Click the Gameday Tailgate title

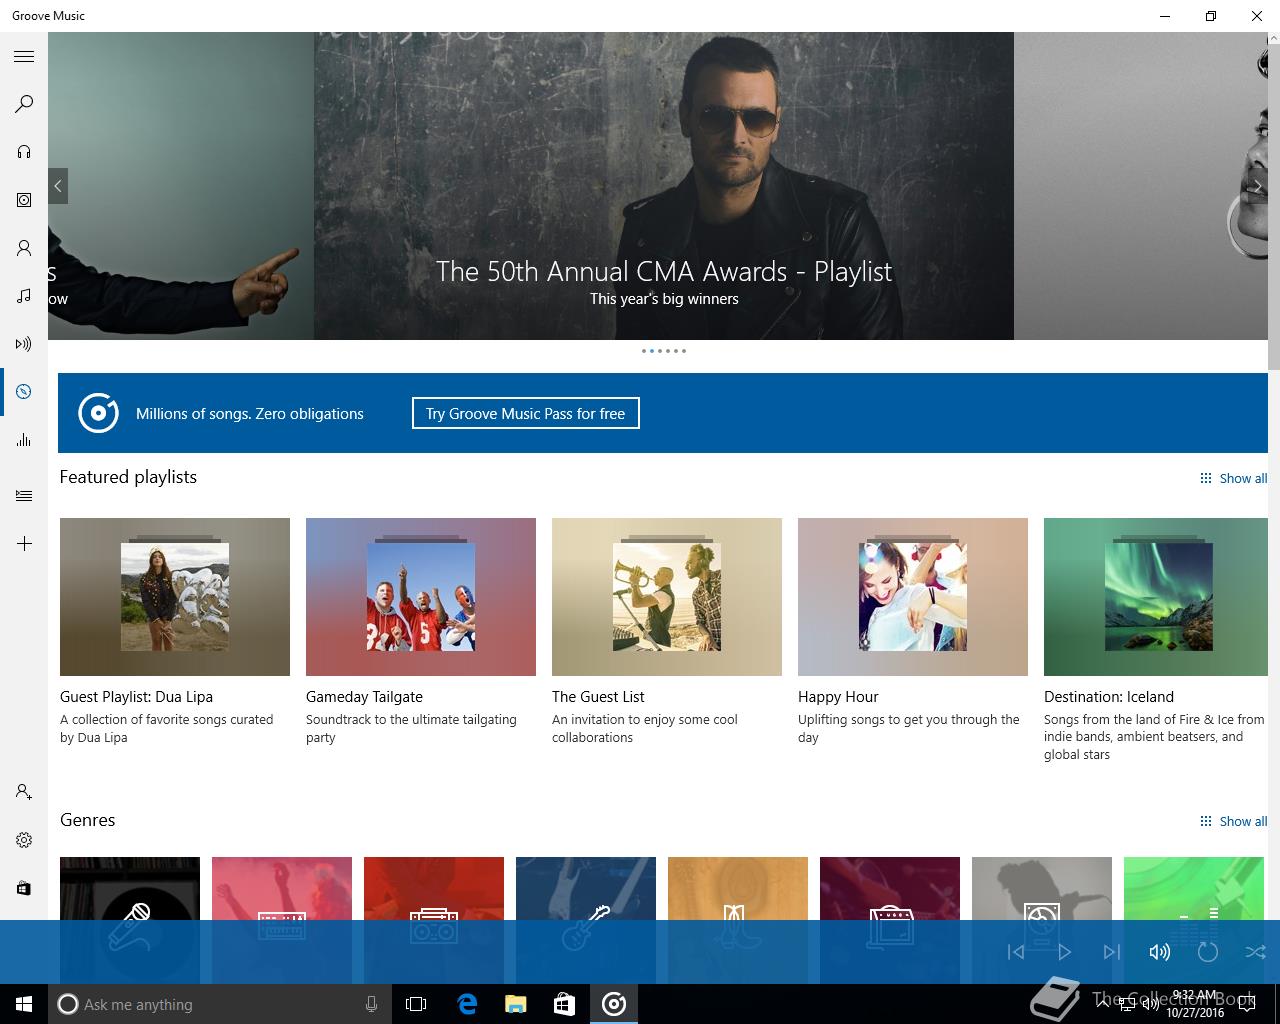[364, 697]
